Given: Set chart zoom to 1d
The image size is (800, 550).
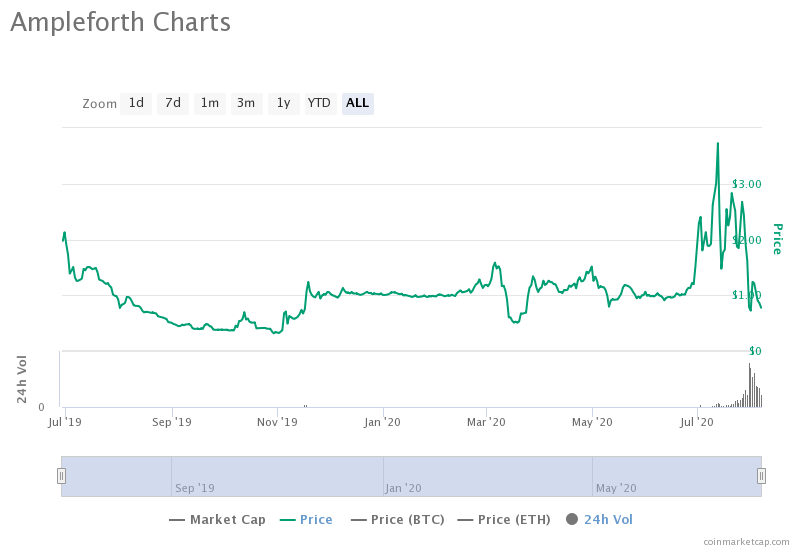Looking at the screenshot, I should coord(136,104).
